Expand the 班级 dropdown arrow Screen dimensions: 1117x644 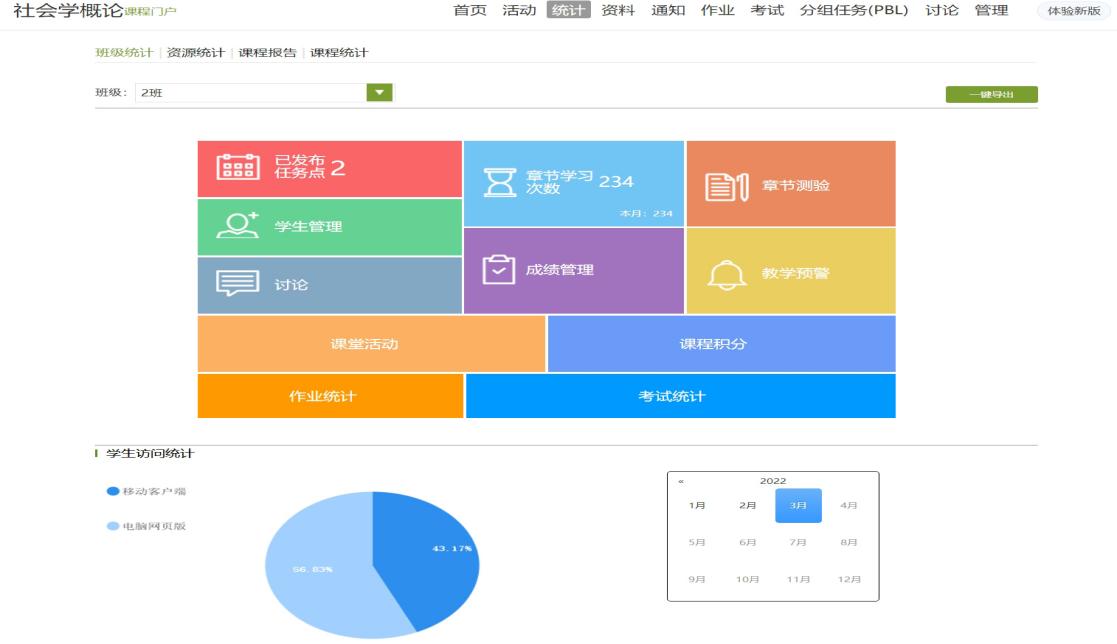pos(379,92)
